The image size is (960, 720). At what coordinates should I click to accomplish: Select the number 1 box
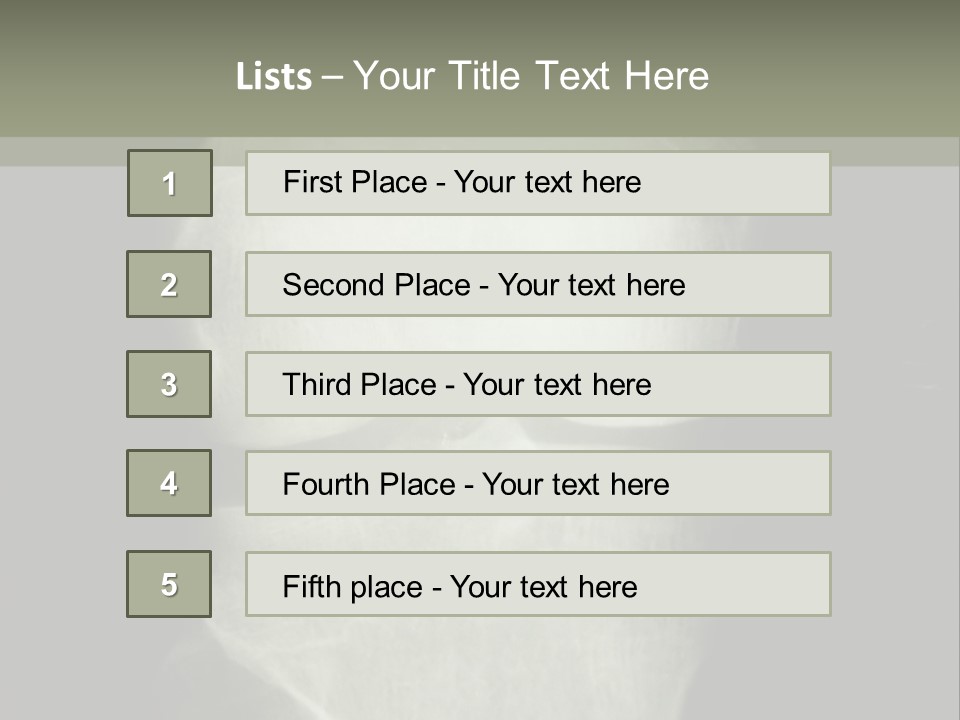click(x=170, y=183)
